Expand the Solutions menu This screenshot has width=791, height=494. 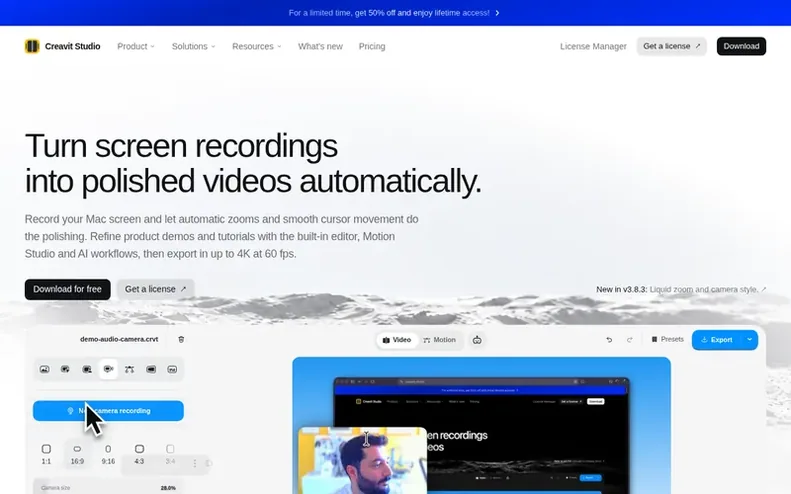193,46
